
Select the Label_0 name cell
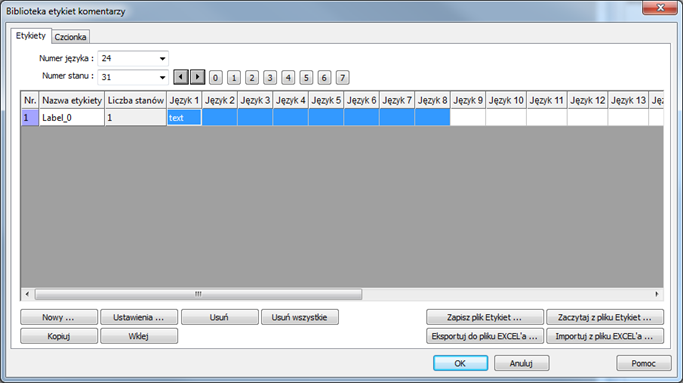point(72,118)
